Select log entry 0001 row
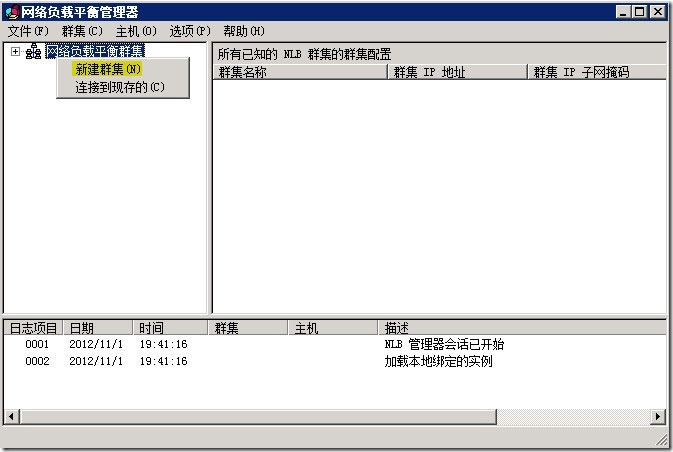 37,344
